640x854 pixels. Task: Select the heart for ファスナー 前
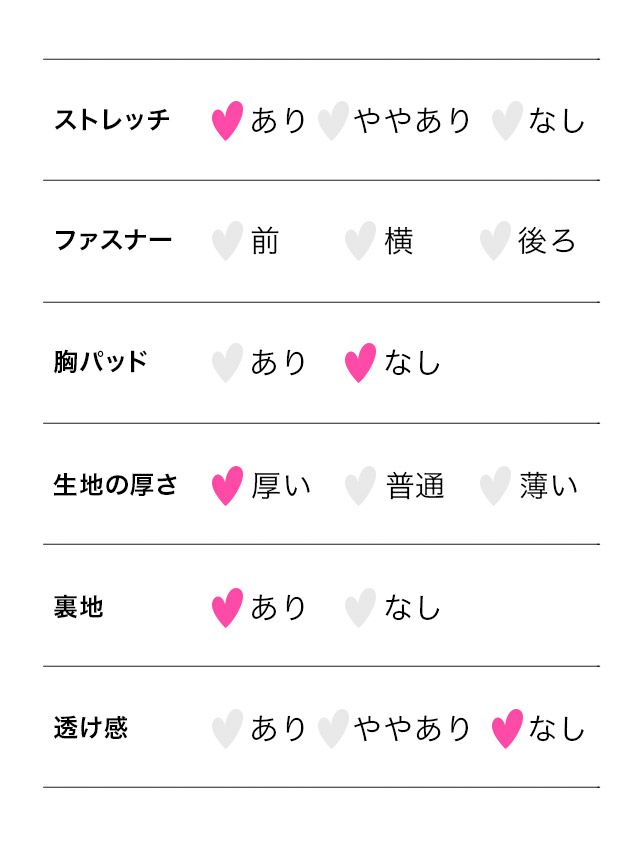point(228,242)
